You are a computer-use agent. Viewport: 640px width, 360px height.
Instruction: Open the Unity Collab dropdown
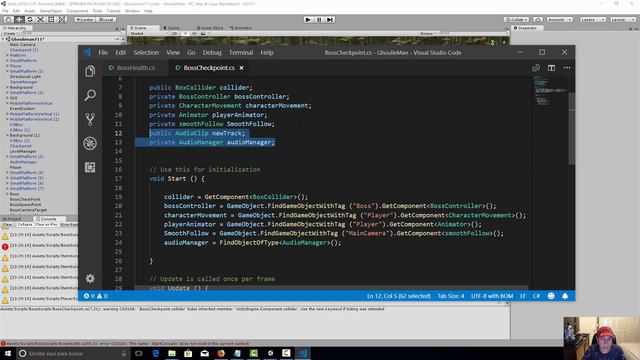[516, 20]
